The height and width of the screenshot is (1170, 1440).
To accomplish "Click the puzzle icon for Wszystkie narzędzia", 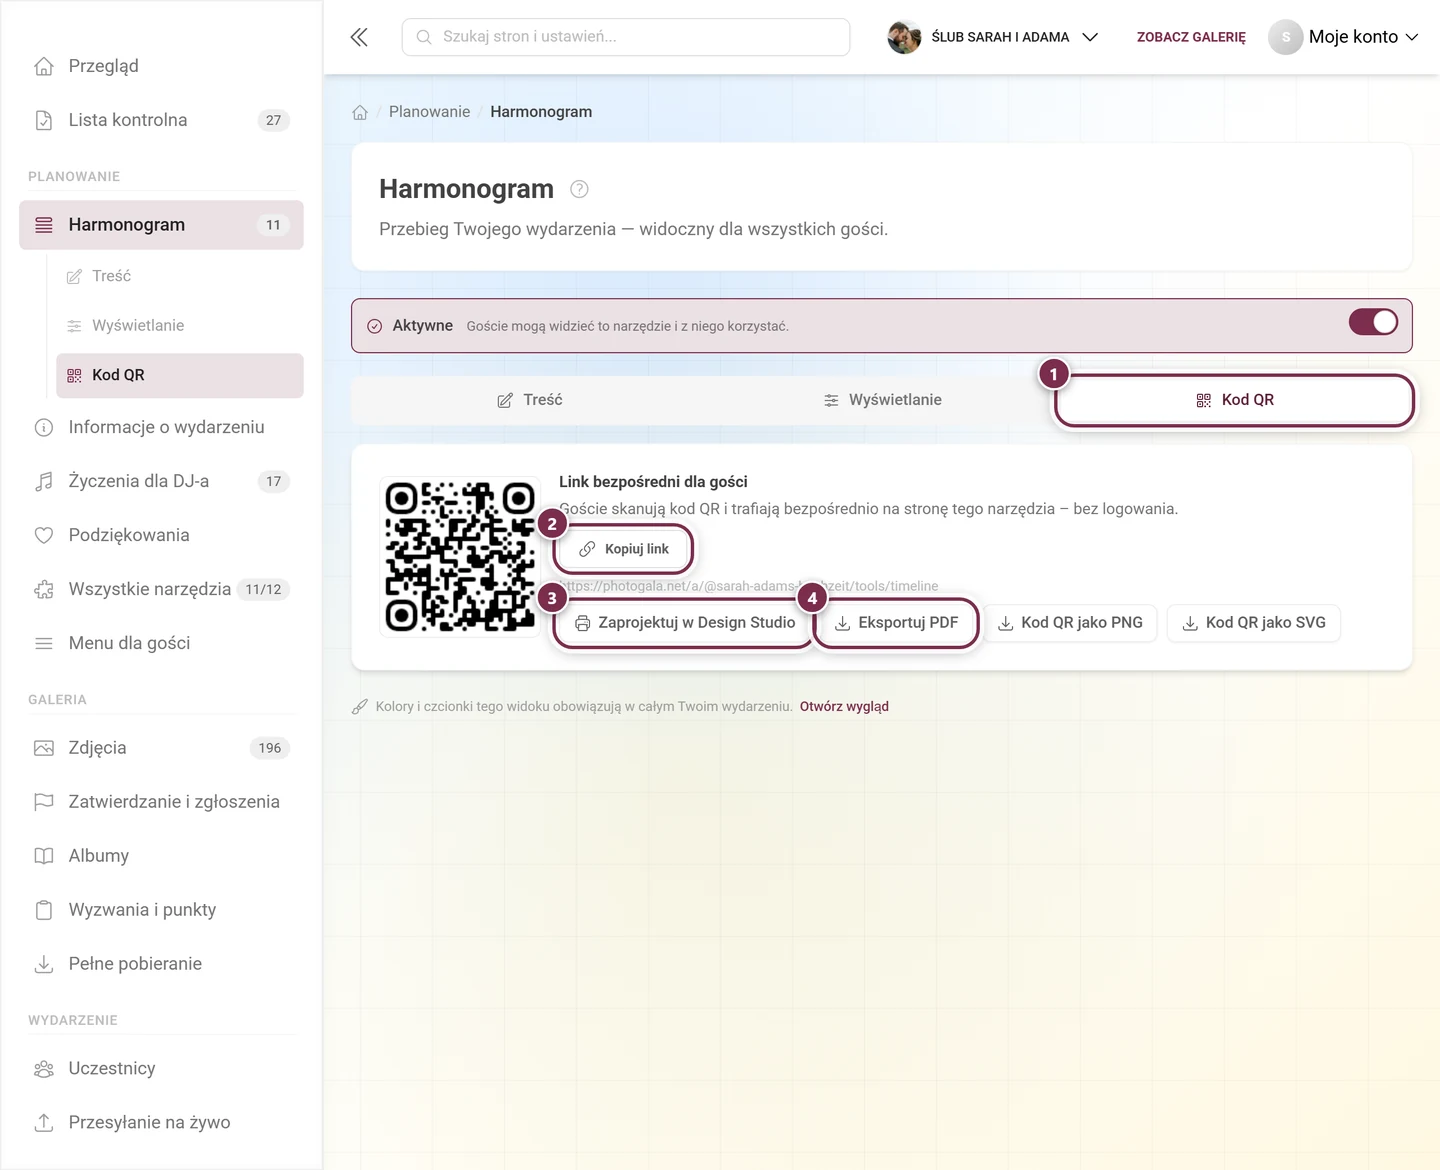I will click(44, 589).
